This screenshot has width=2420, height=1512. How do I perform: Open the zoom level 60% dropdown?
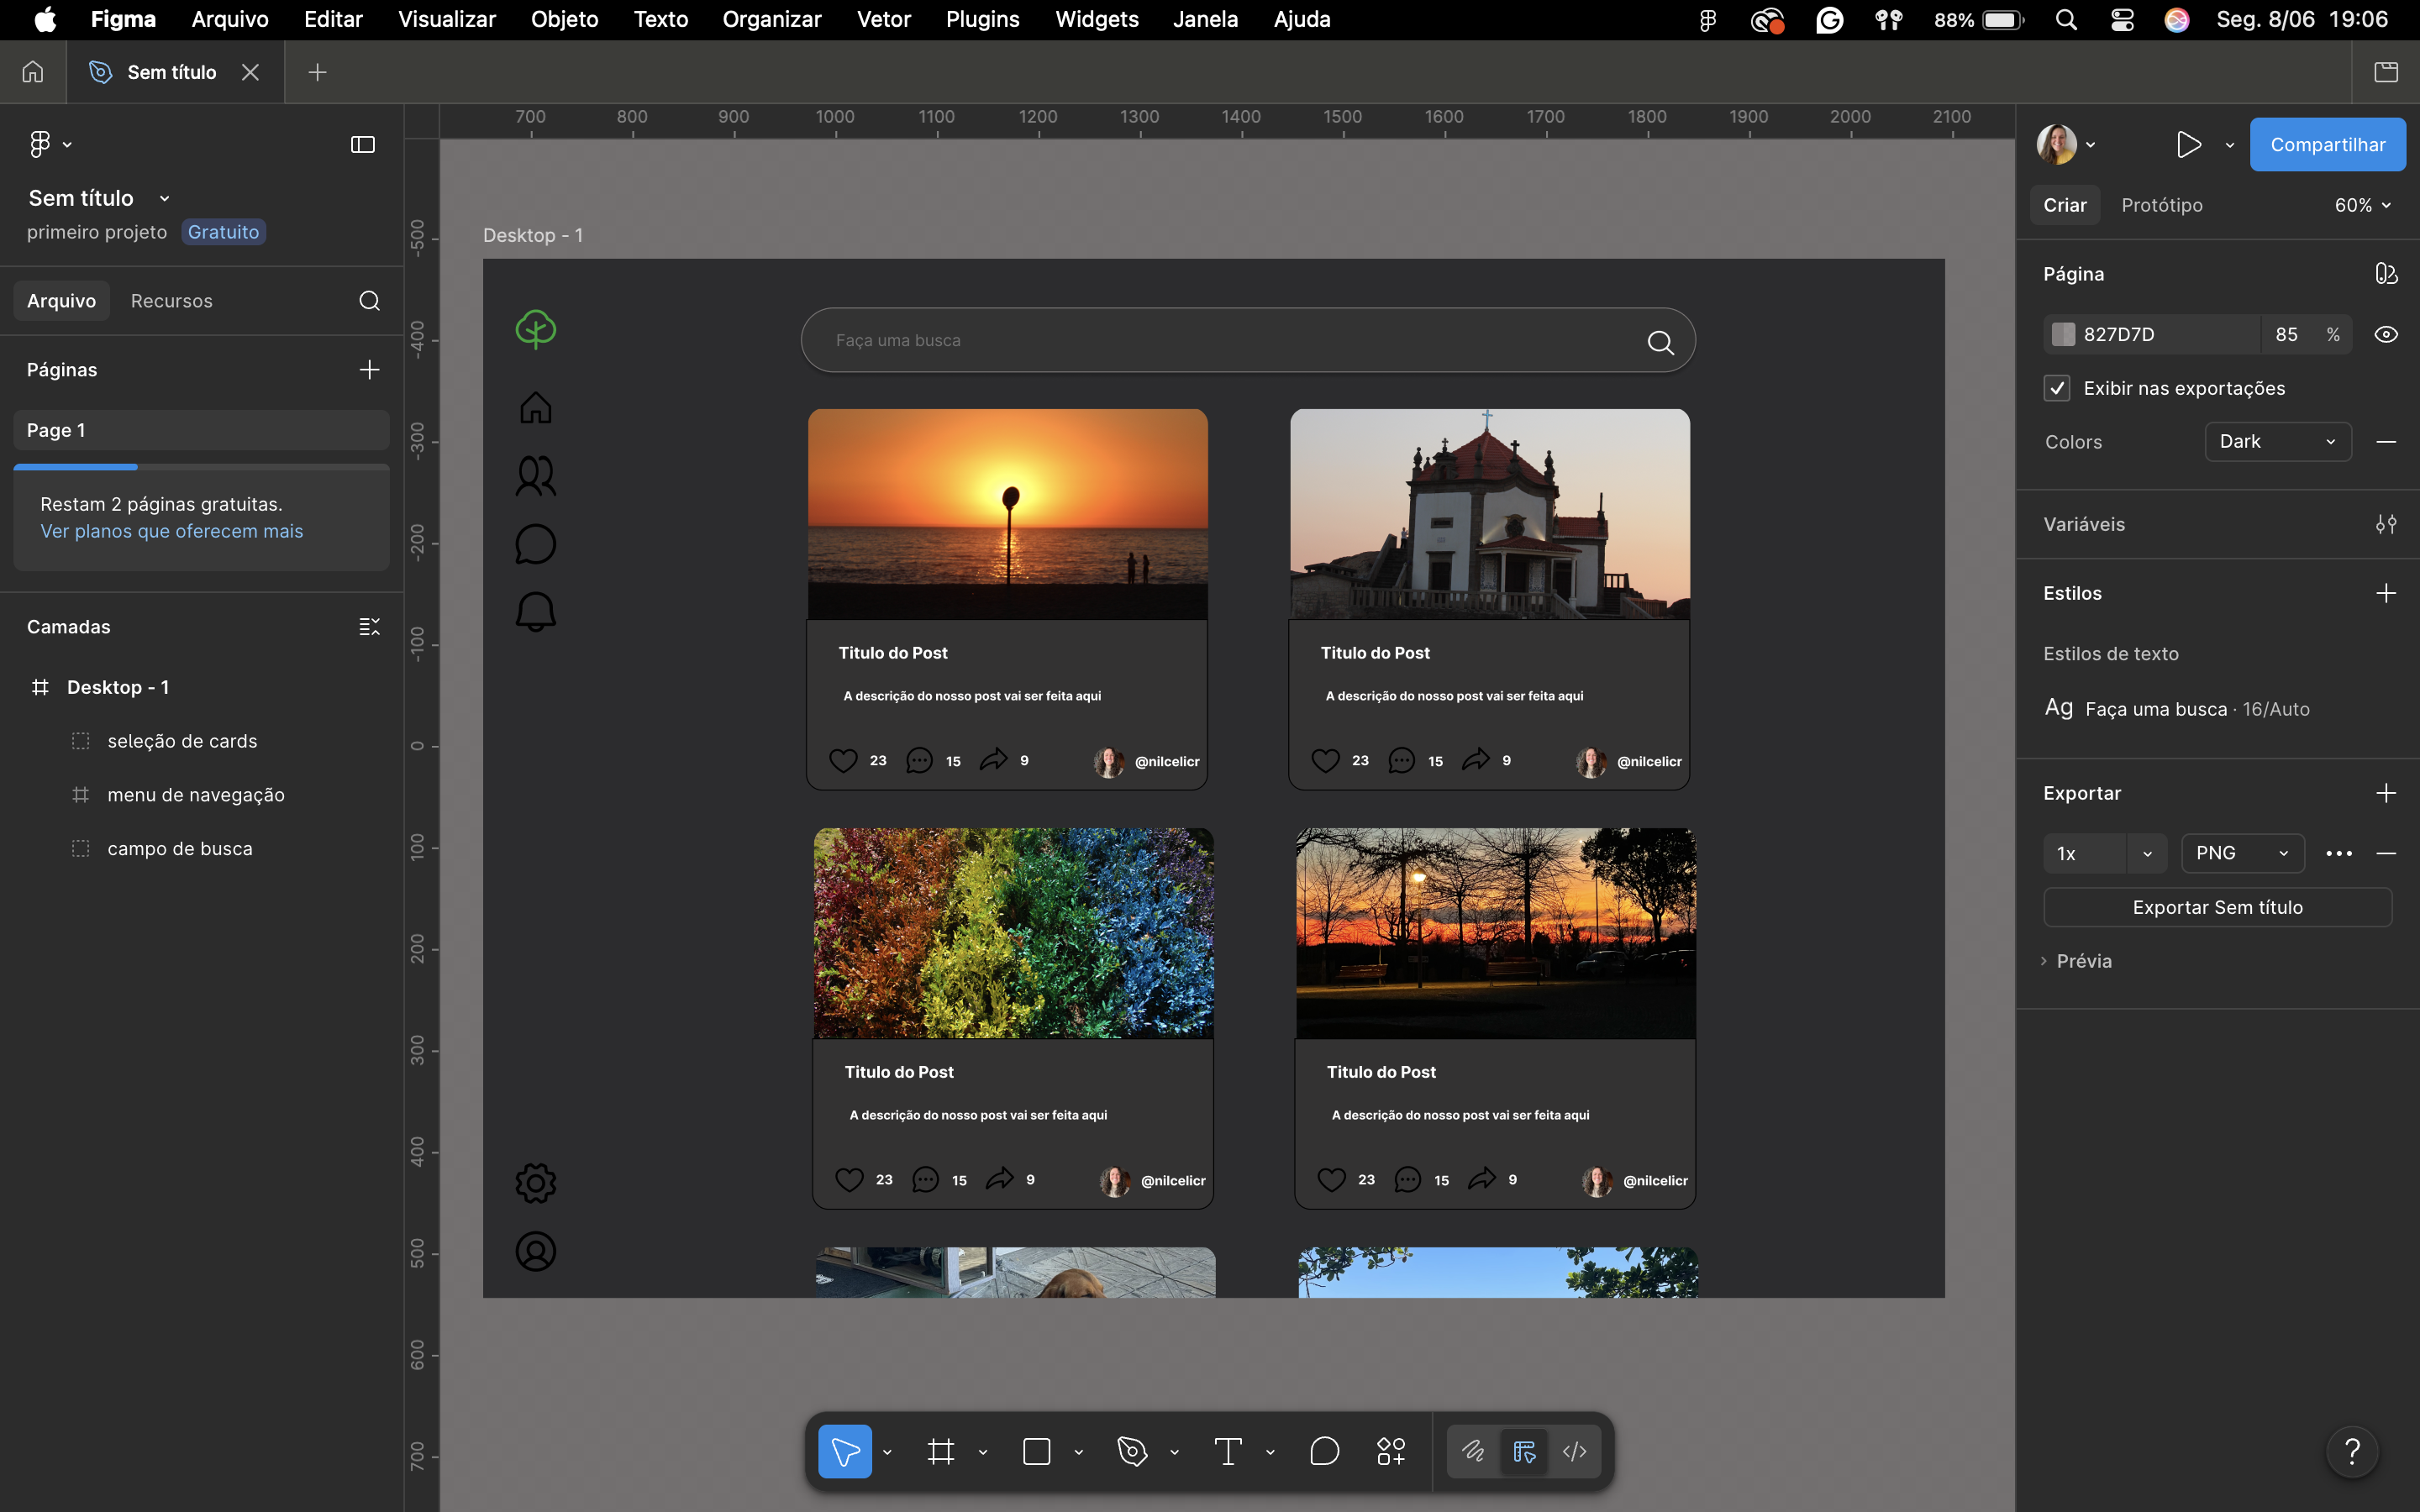coord(2362,205)
